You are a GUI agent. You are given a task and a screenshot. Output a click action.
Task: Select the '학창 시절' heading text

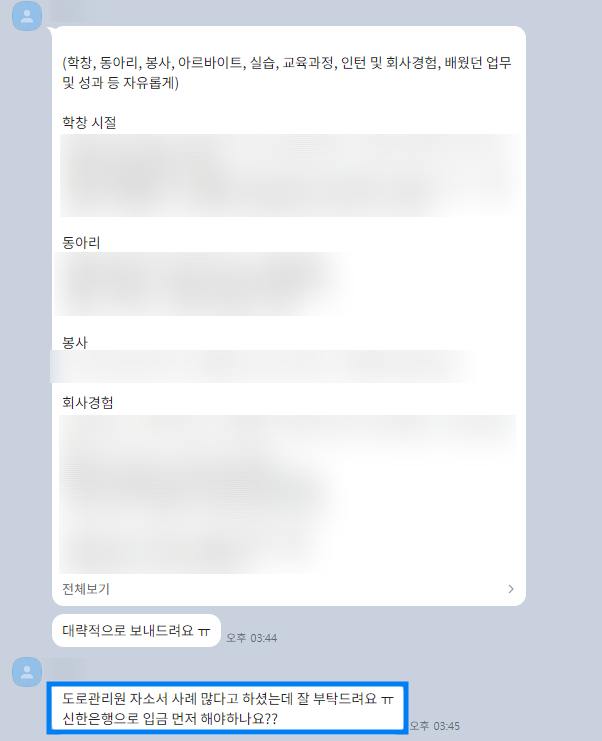tap(89, 123)
